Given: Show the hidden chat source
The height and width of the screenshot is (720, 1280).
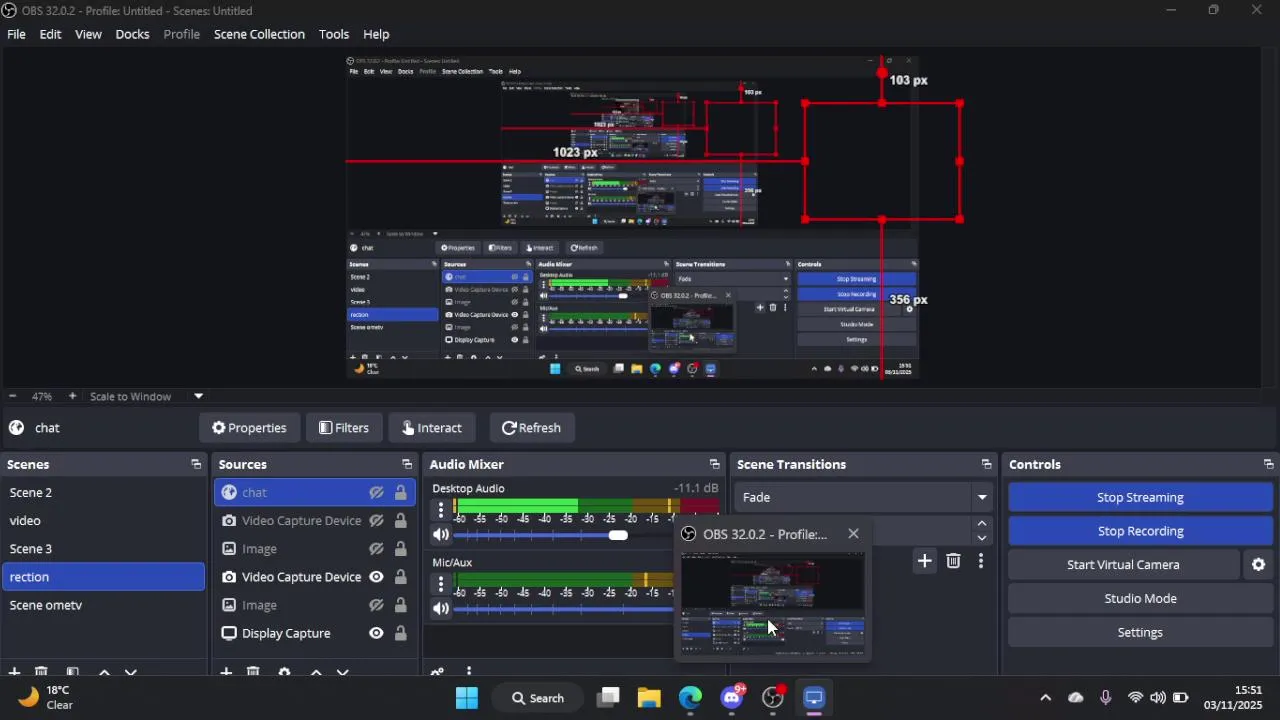Looking at the screenshot, I should [x=376, y=492].
